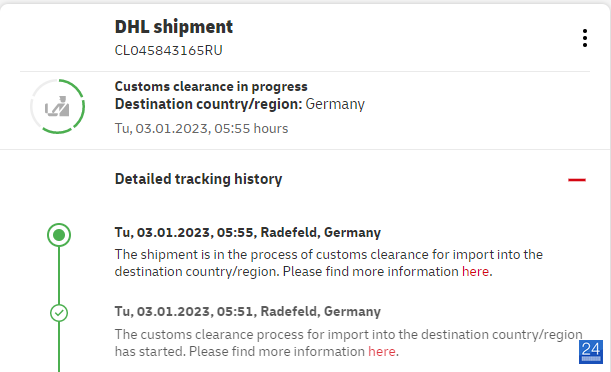Collapse the Detailed tracking history section
This screenshot has height=372, width=611.
(x=577, y=180)
